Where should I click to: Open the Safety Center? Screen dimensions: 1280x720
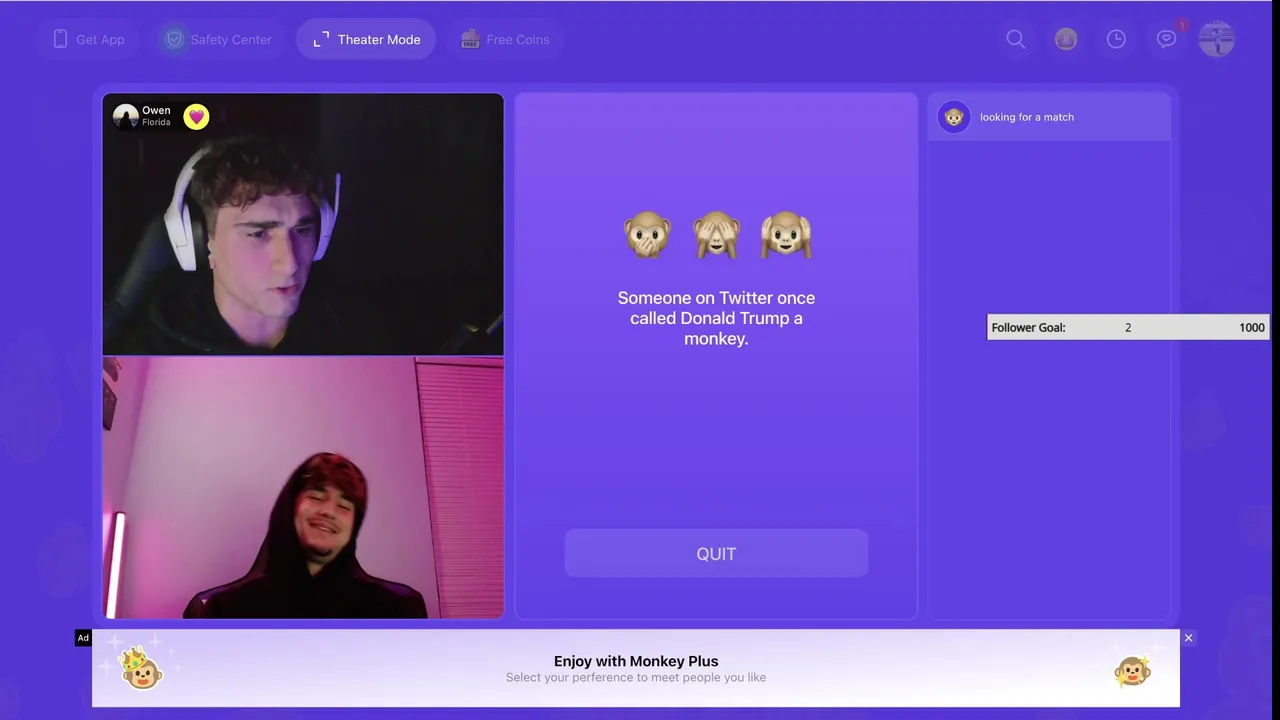pos(218,39)
